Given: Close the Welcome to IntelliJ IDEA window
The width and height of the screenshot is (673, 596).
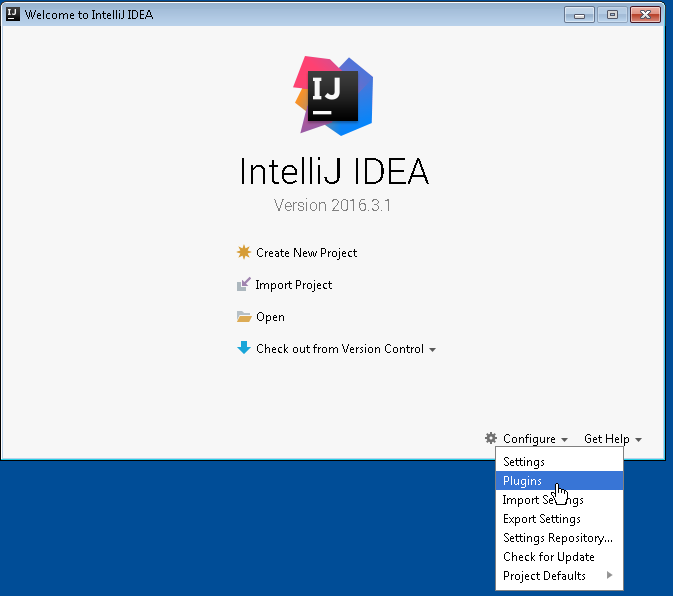Looking at the screenshot, I should [645, 15].
